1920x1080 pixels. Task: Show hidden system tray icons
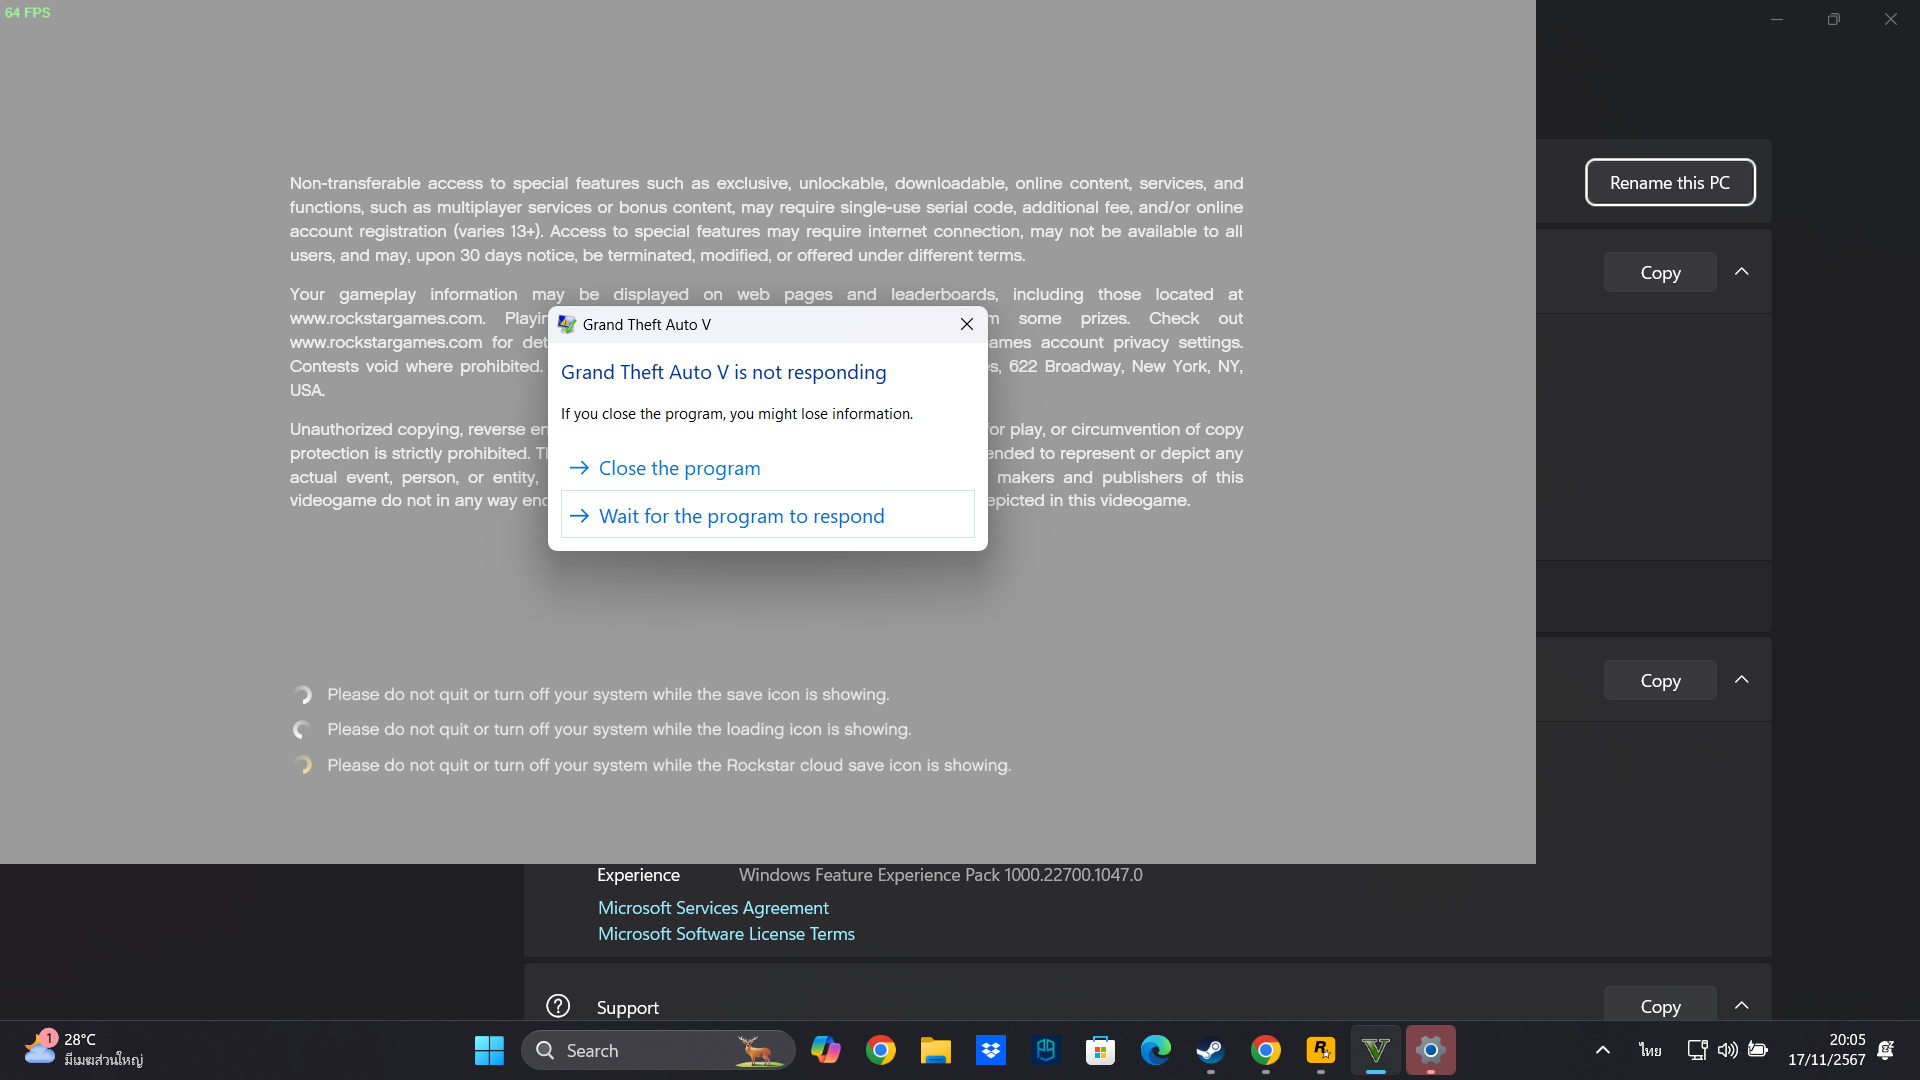pos(1603,1050)
